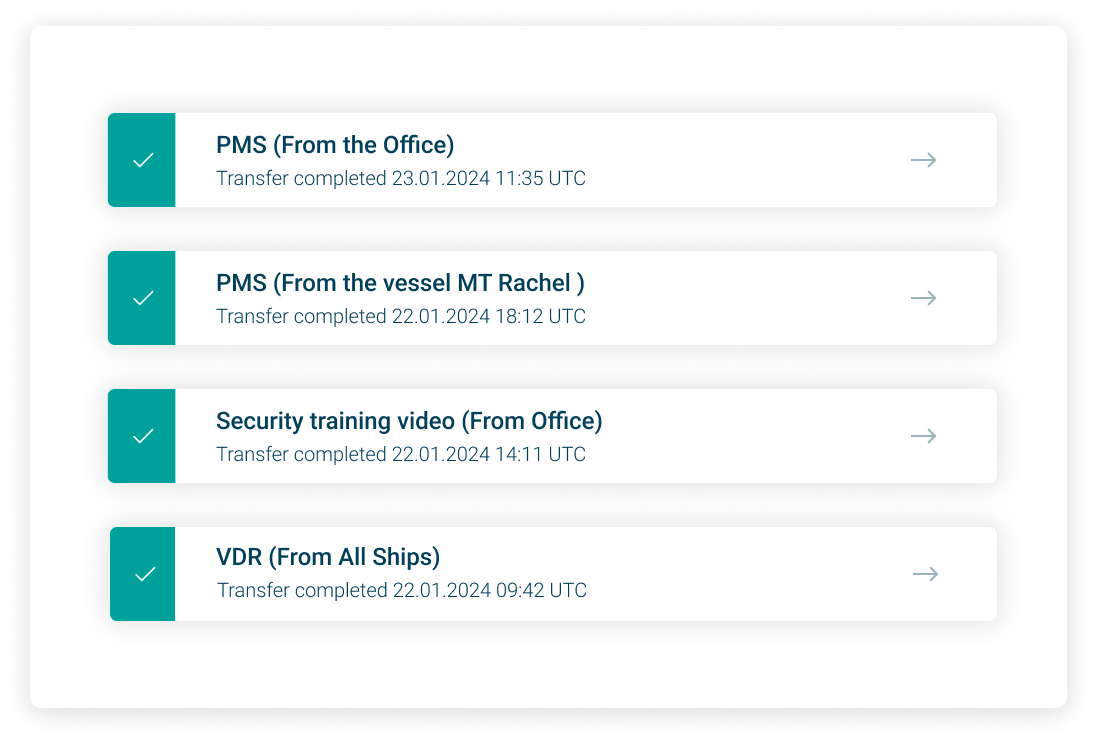Select the "PMS (From the Office)" title
1097x742 pixels.
point(335,145)
